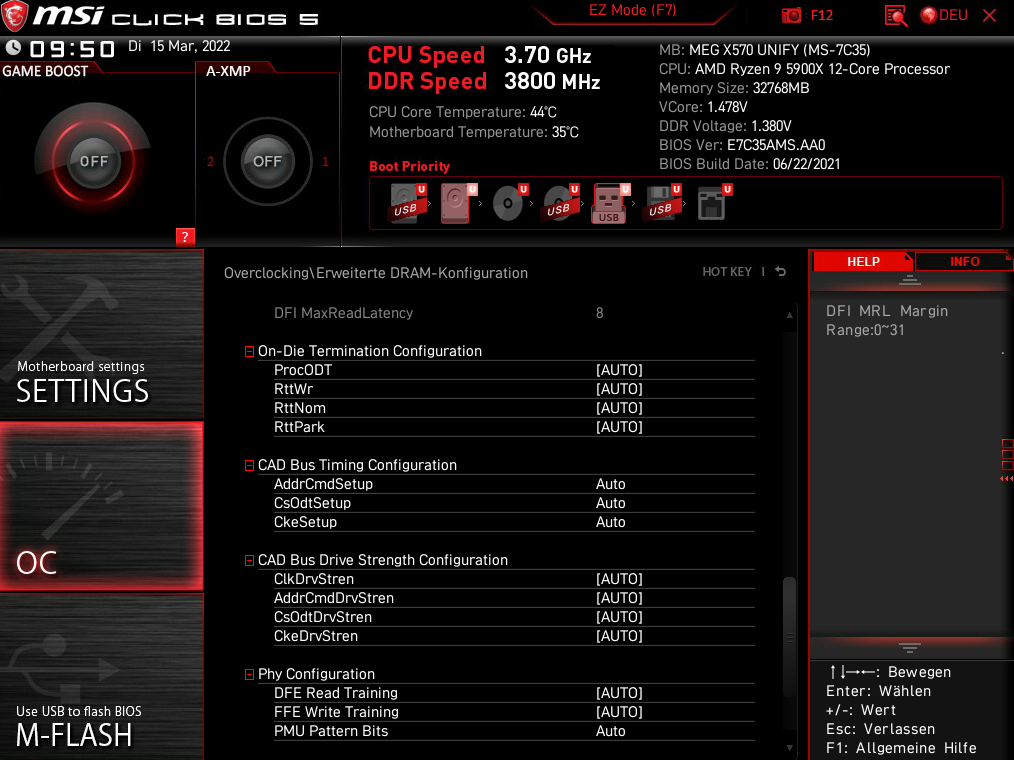Open the red question mark help icon

coord(185,237)
